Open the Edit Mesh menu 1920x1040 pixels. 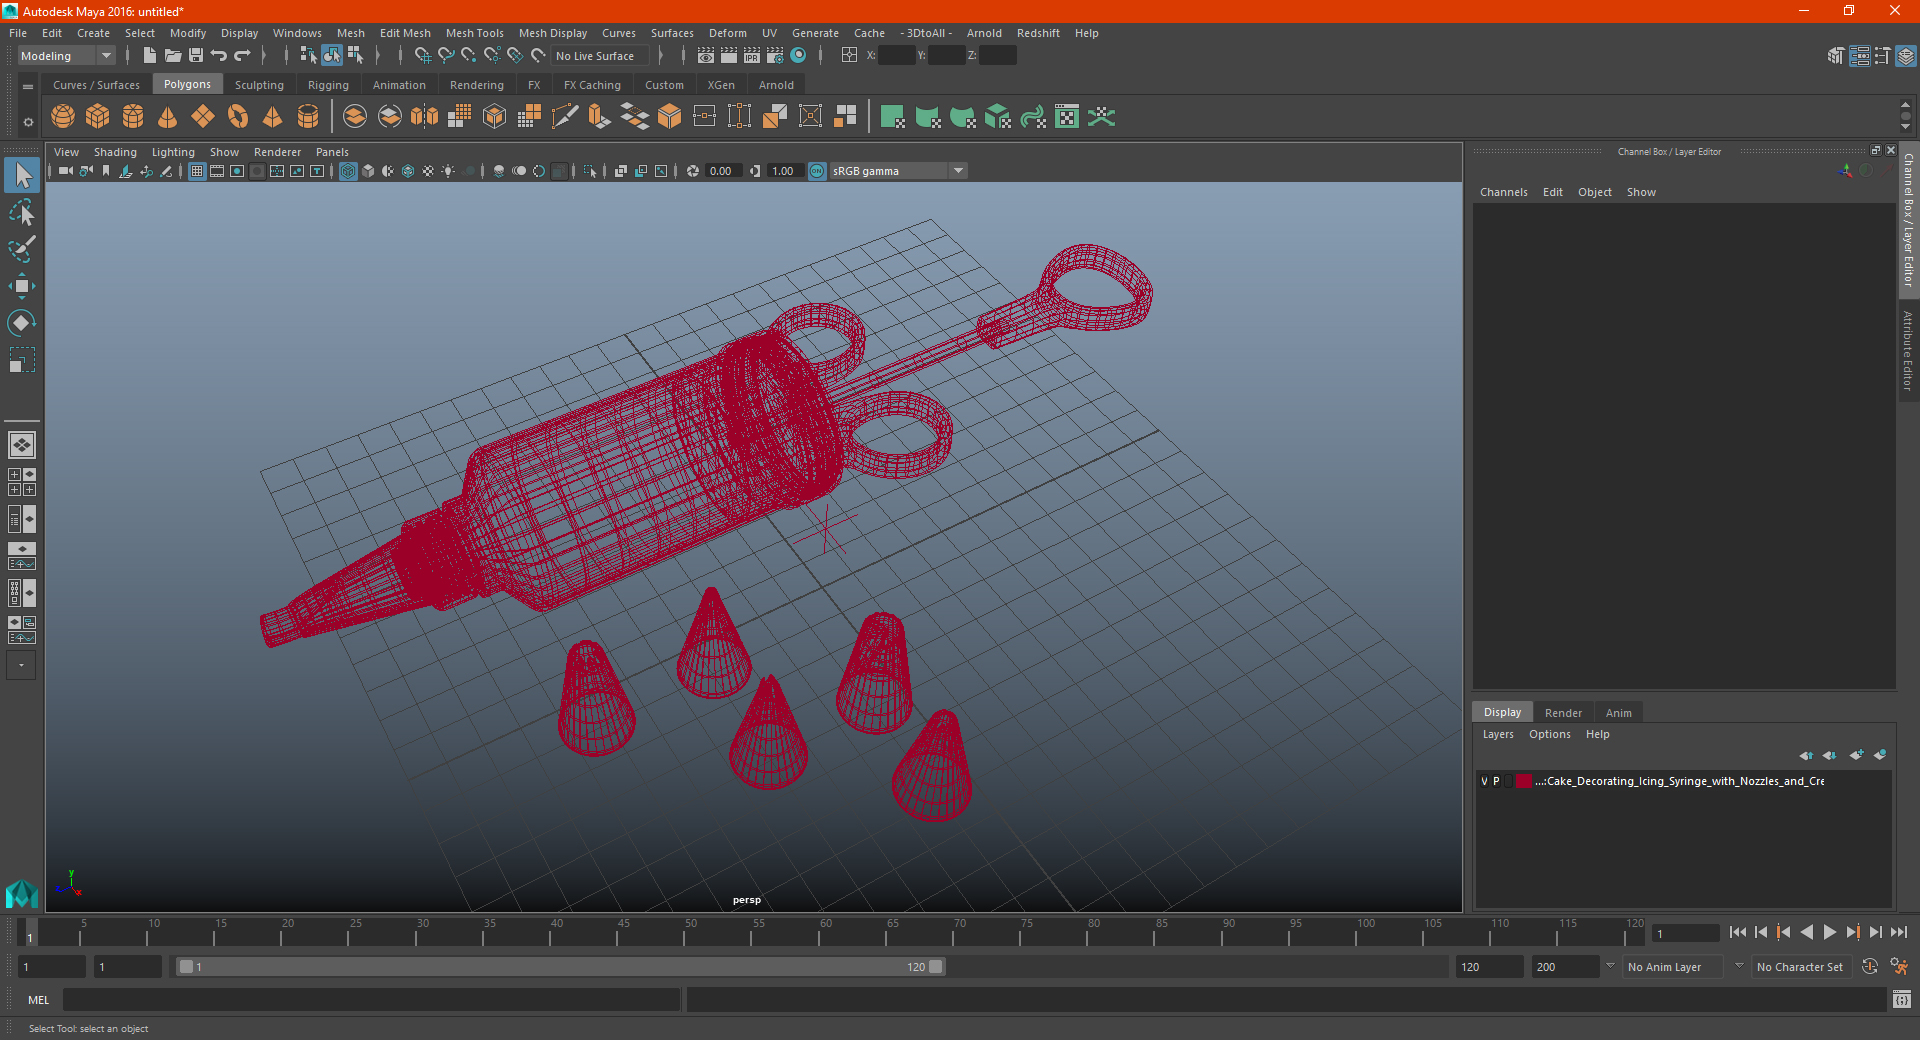click(405, 33)
